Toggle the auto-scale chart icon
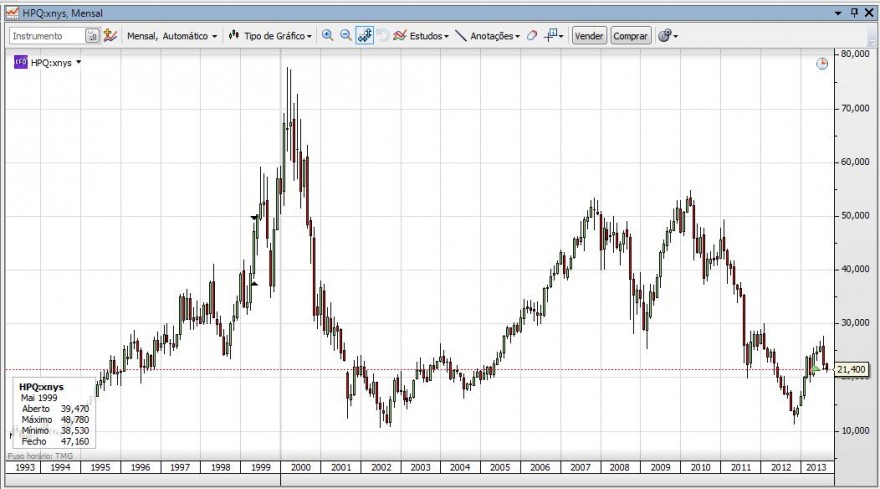Image resolution: width=880 pixels, height=489 pixels. coord(364,35)
